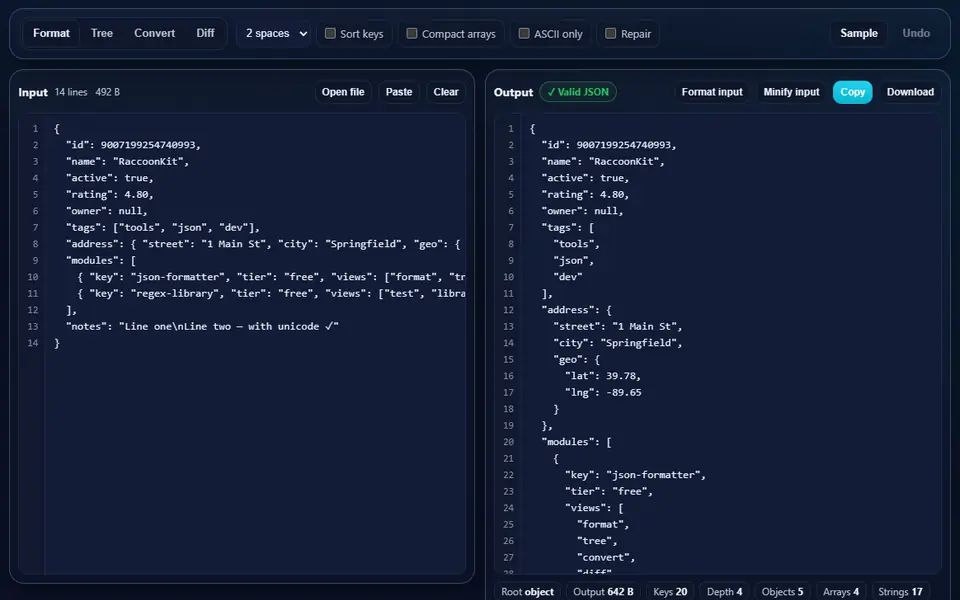960x600 pixels.
Task: Click the Objects 5 stat
Action: 782,591
